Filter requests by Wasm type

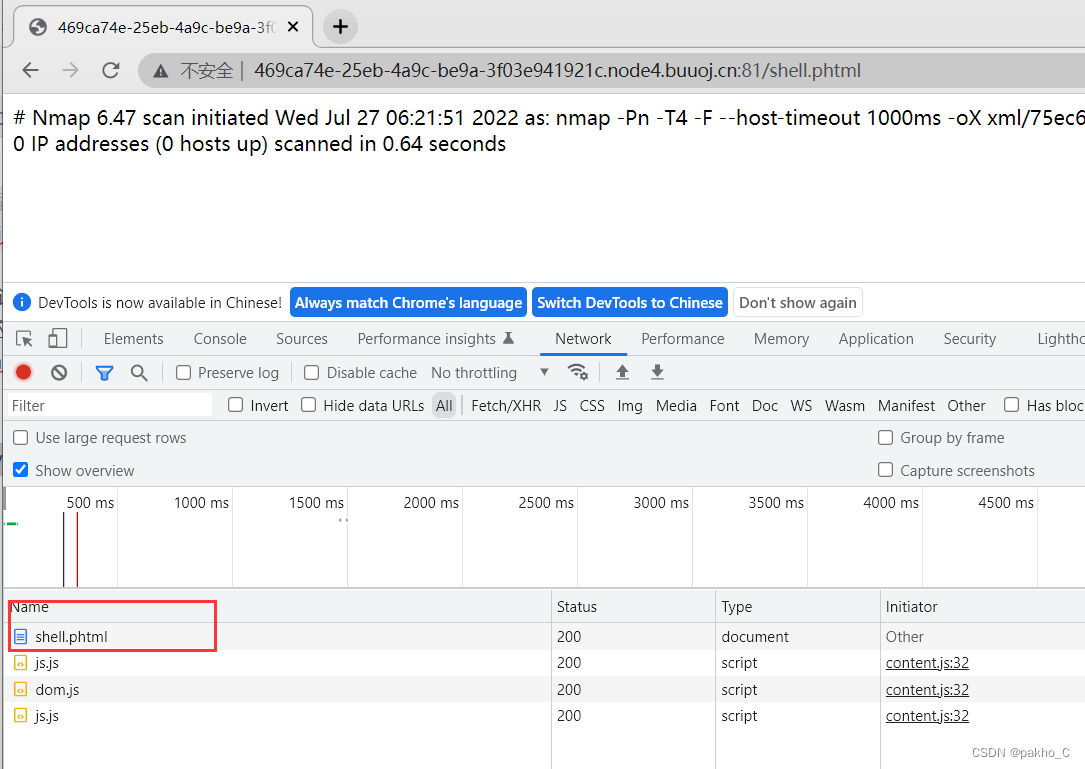pos(845,406)
